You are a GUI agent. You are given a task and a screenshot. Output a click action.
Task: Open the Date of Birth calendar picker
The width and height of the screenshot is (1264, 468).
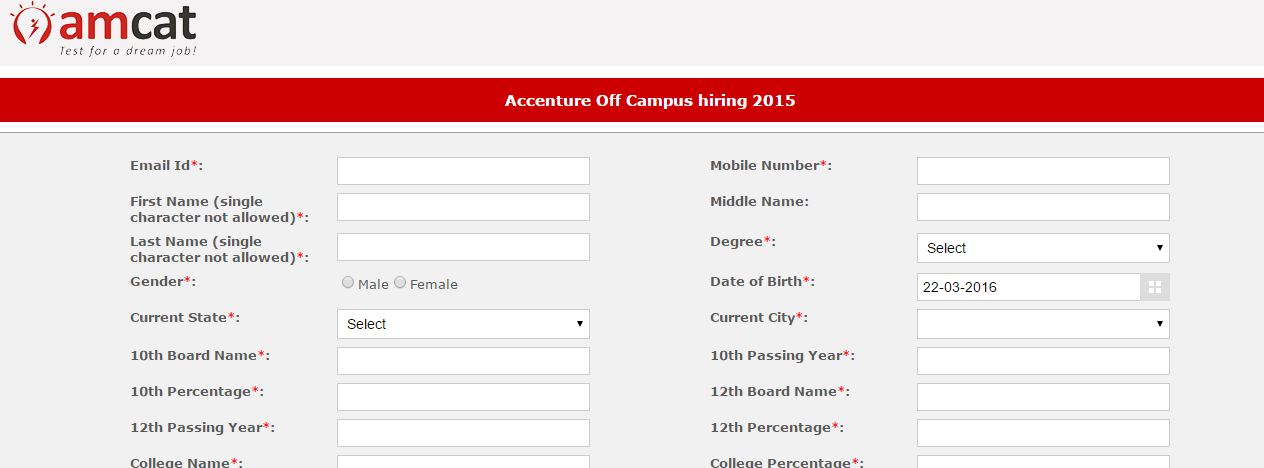(1155, 287)
